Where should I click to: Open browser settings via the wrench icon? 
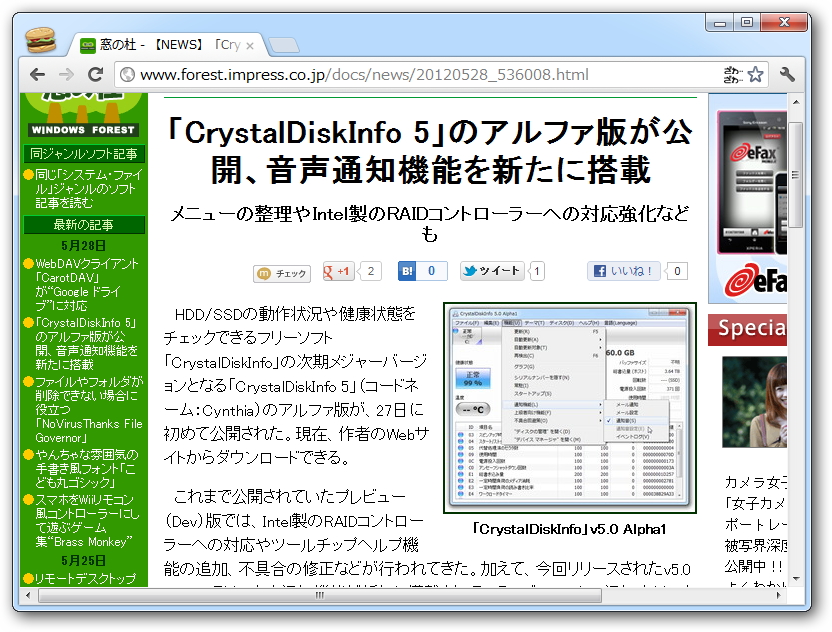tap(789, 73)
